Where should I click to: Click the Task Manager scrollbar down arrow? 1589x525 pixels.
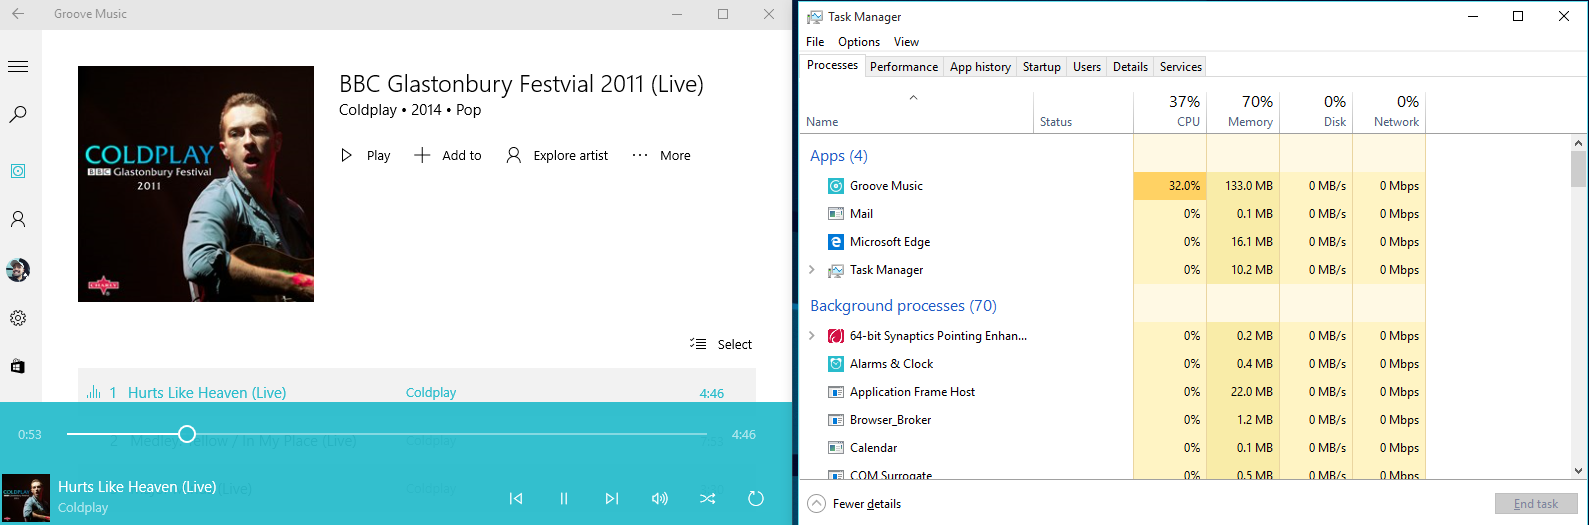[1579, 471]
